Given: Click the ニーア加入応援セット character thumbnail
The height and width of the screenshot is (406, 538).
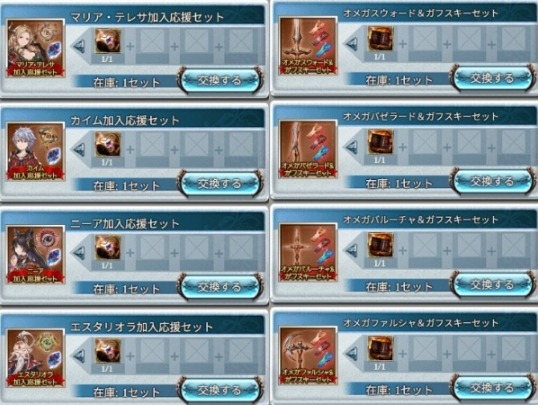Looking at the screenshot, I should (x=36, y=255).
